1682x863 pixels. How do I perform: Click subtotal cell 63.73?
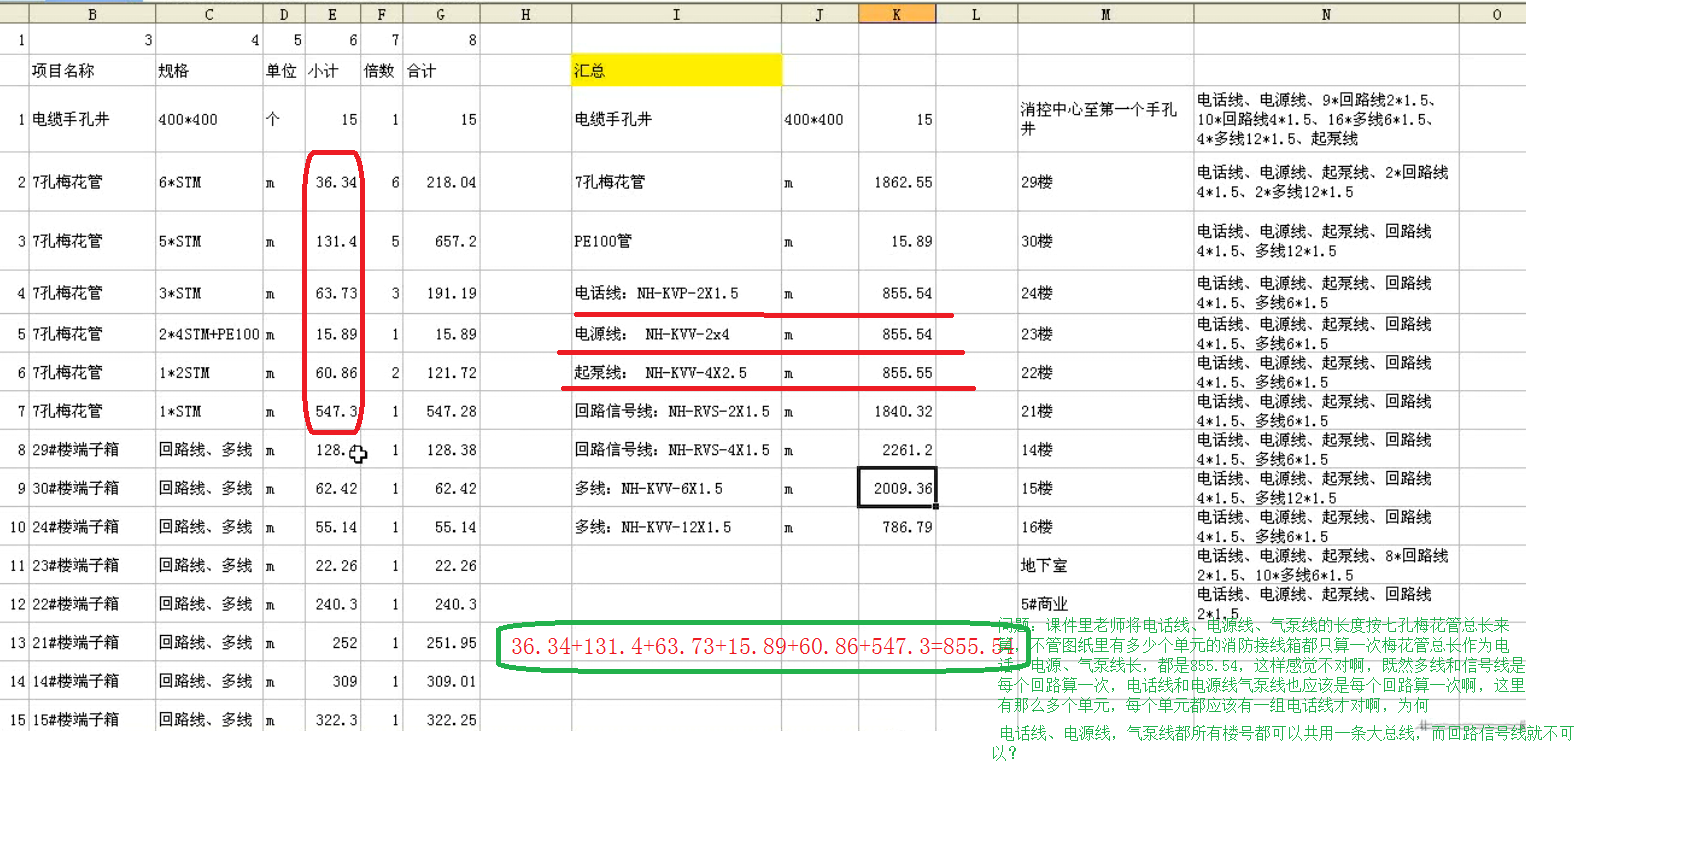click(332, 293)
